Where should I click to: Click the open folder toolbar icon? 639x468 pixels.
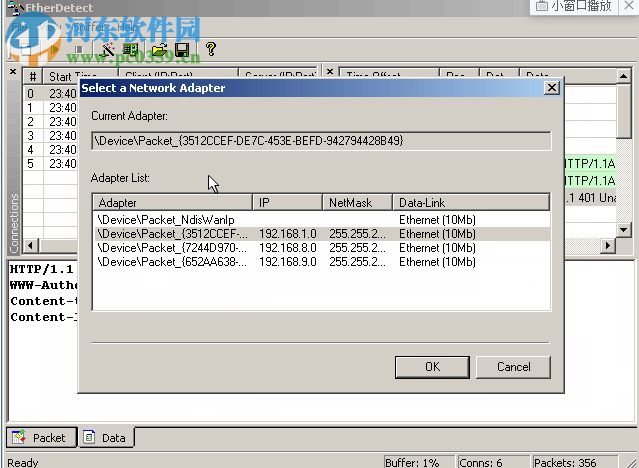(159, 50)
